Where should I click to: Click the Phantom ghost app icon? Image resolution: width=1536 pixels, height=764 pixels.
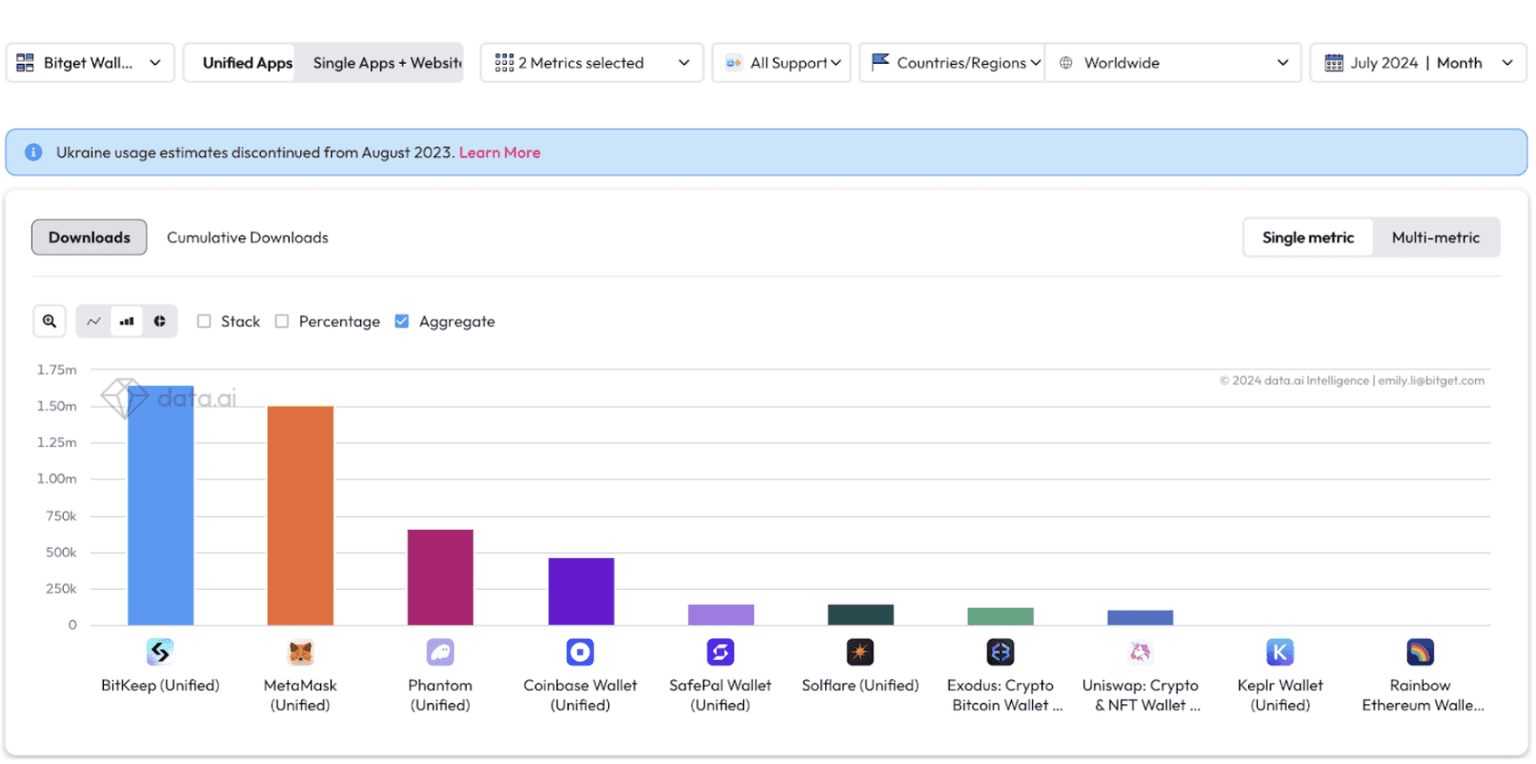(x=440, y=653)
